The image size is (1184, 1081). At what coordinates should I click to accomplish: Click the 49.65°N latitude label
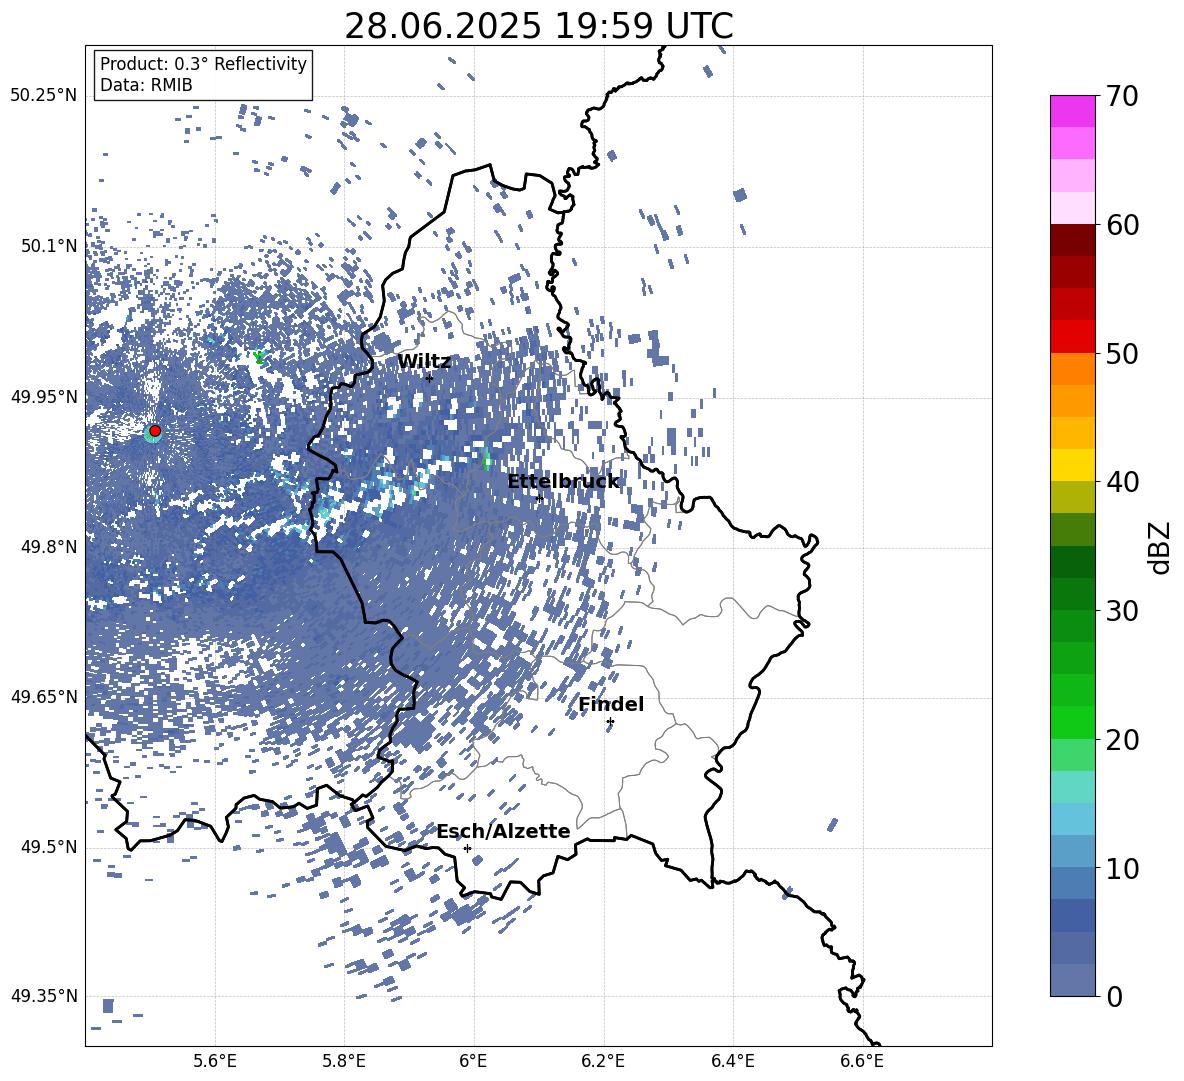coord(44,697)
